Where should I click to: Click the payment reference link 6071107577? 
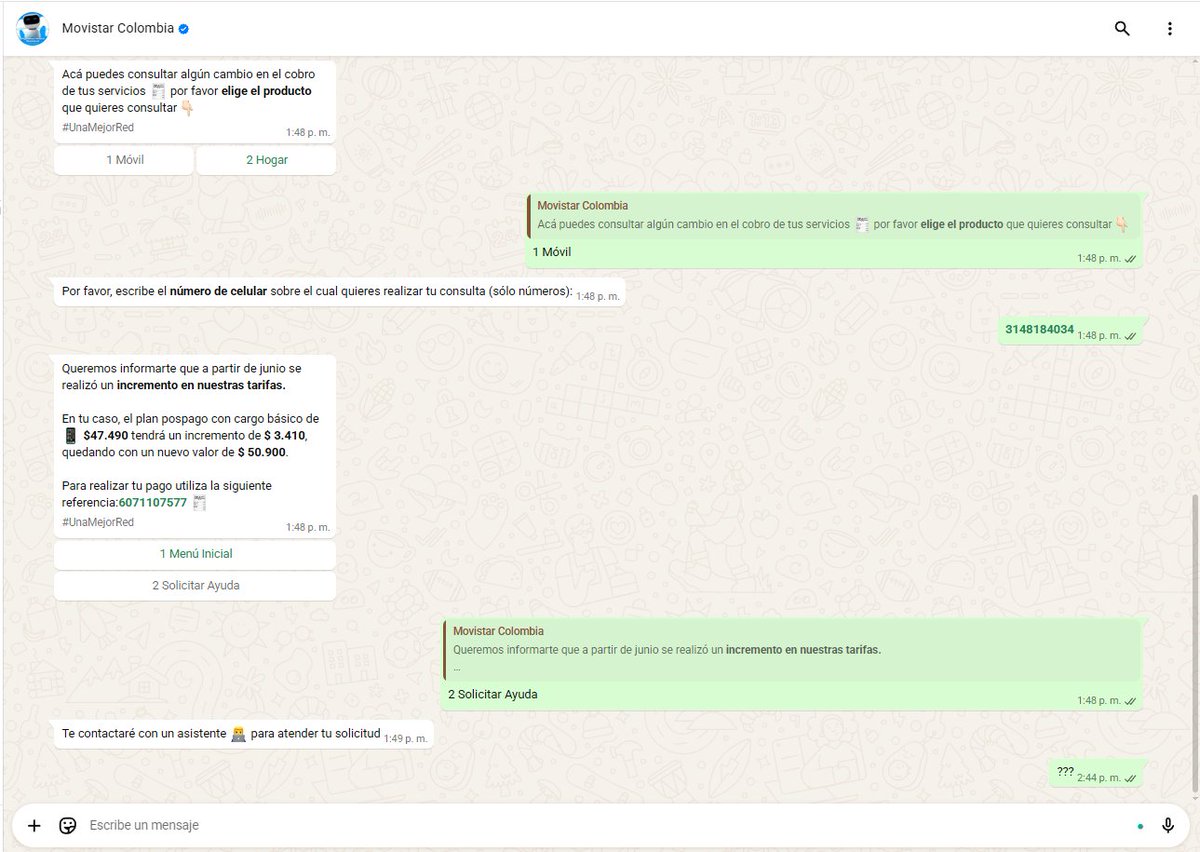(x=153, y=502)
